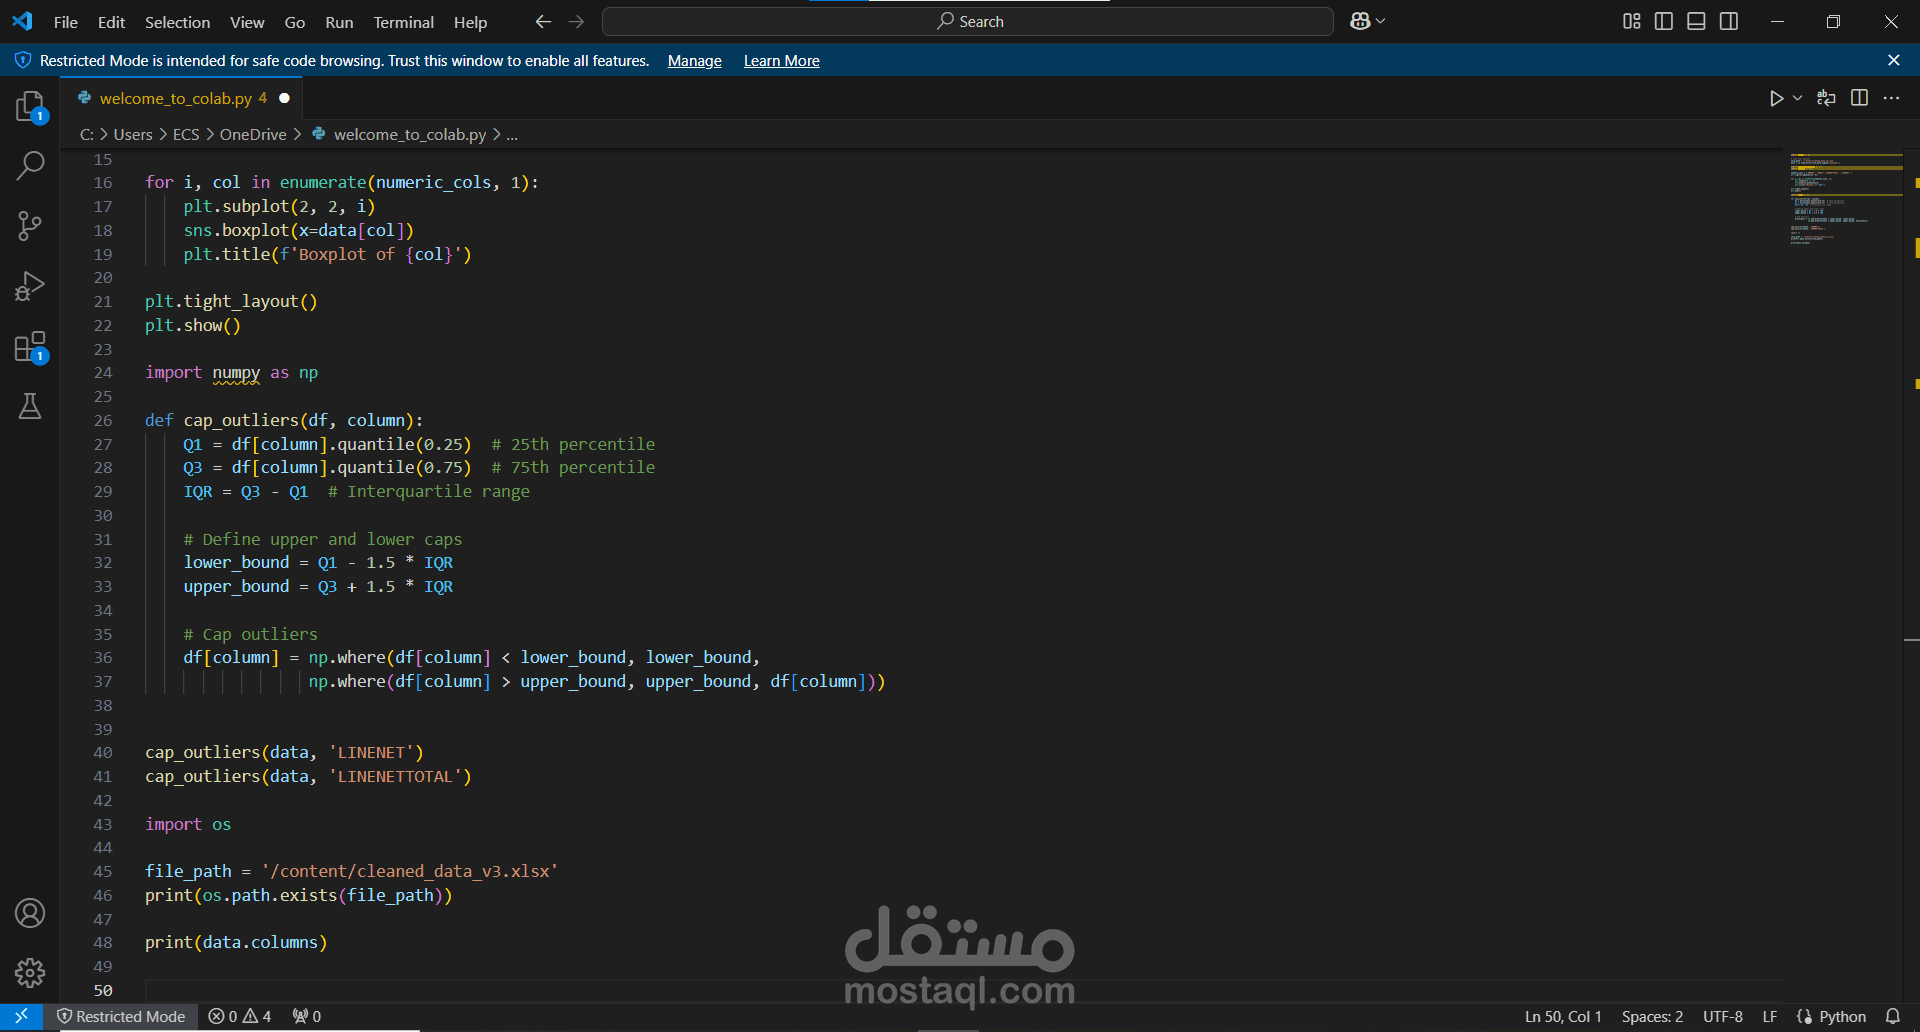Select the welcome_to_colab.py tab
This screenshot has width=1920, height=1032.
(x=183, y=98)
